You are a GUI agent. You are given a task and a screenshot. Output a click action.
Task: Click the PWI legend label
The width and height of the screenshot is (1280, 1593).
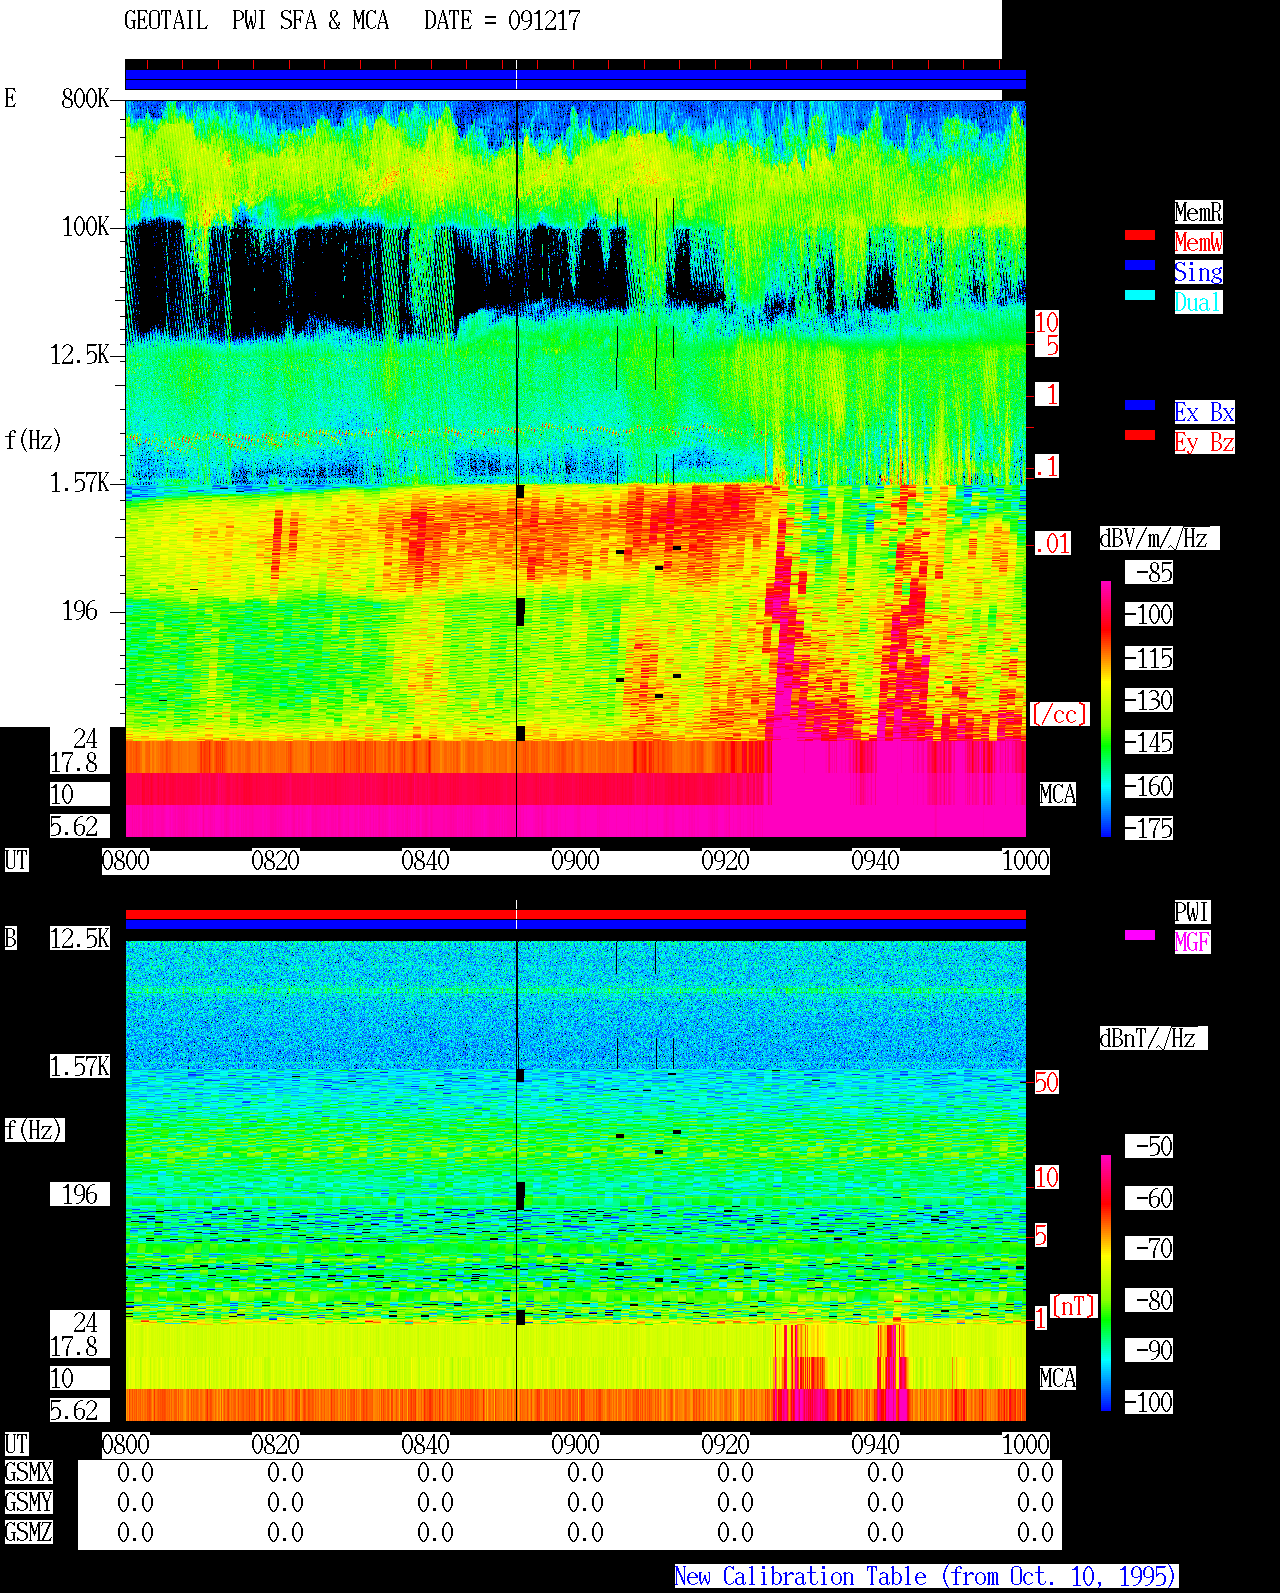[1192, 912]
